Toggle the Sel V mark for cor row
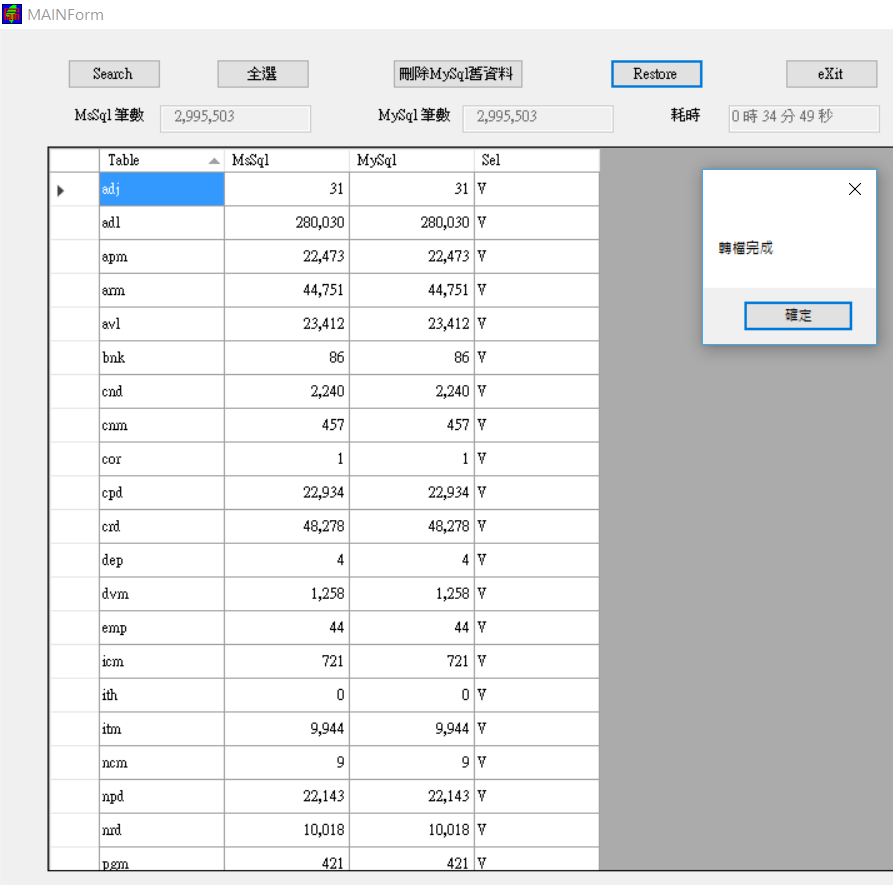Viewport: 893px width, 885px height. [482, 459]
